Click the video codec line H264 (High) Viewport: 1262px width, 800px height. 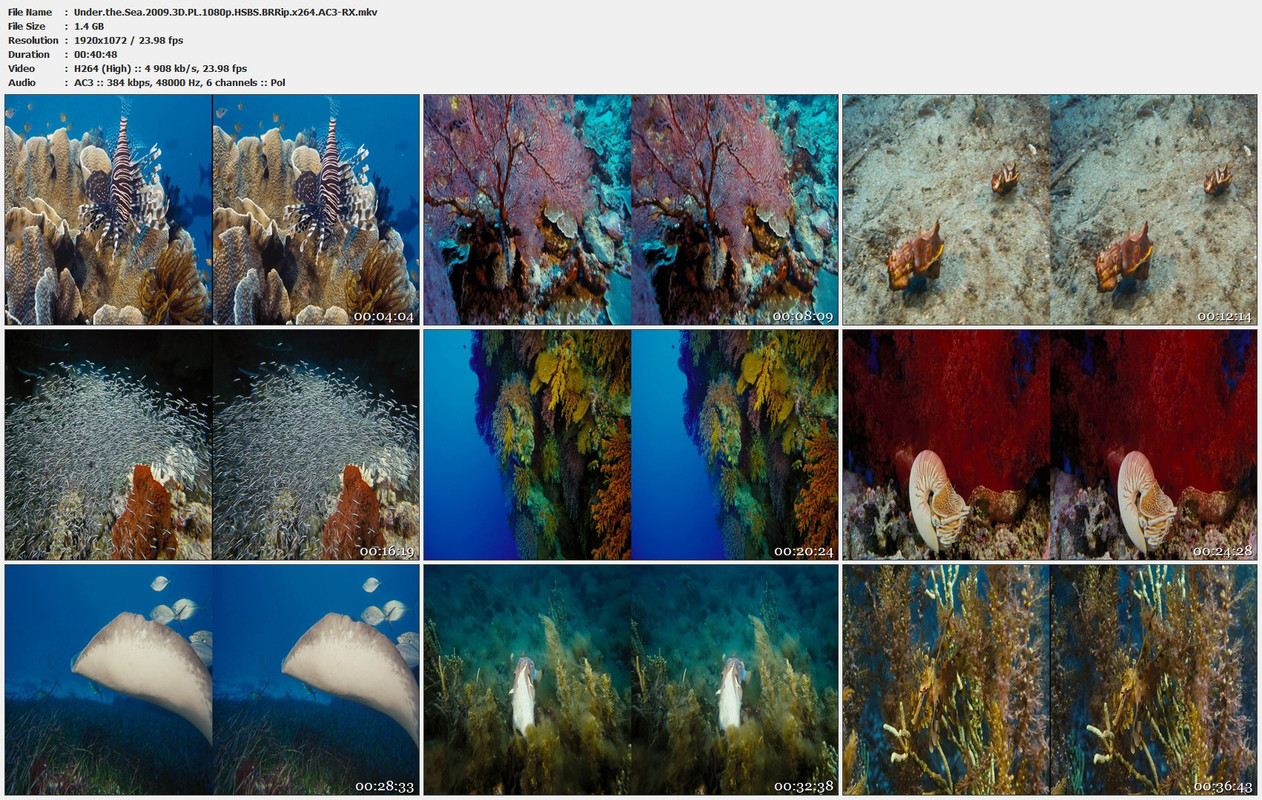click(160, 68)
